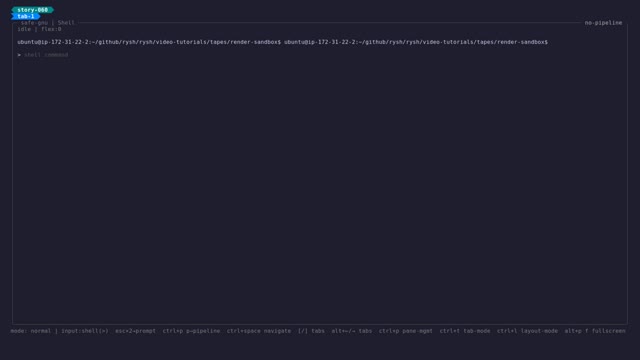This screenshot has height=360, width=640.
Task: Click the prompt arrow before shell command
Action: point(19,55)
